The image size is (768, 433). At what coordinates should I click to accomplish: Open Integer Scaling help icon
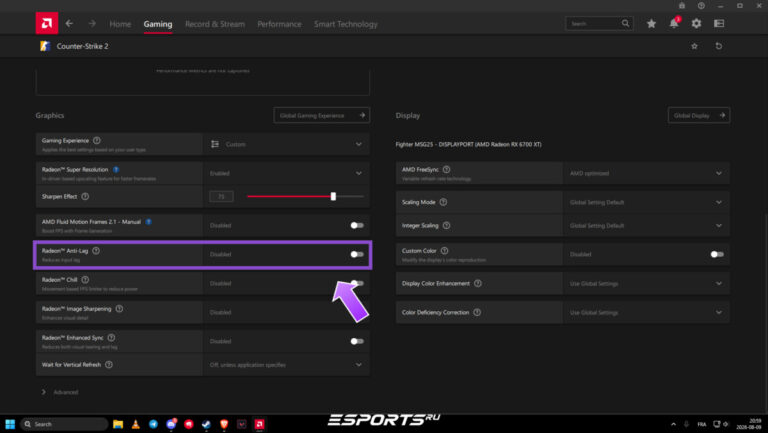coord(446,225)
